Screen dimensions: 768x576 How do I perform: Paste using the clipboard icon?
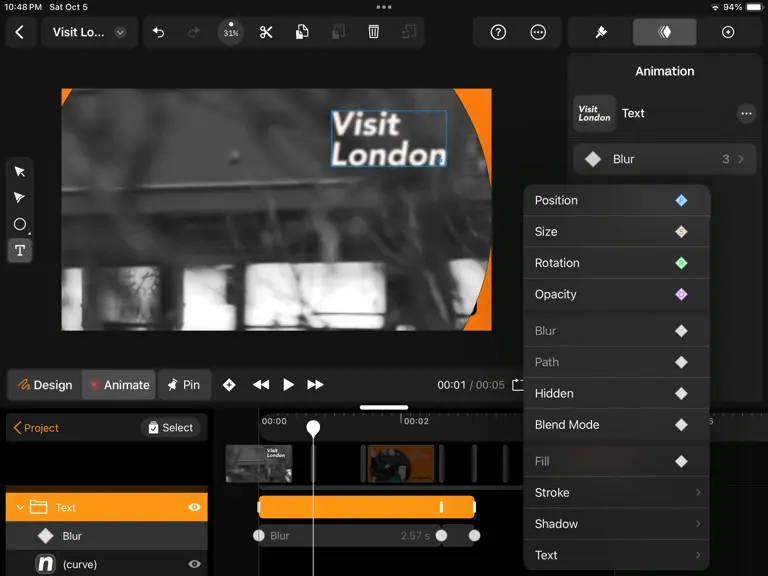coord(338,32)
